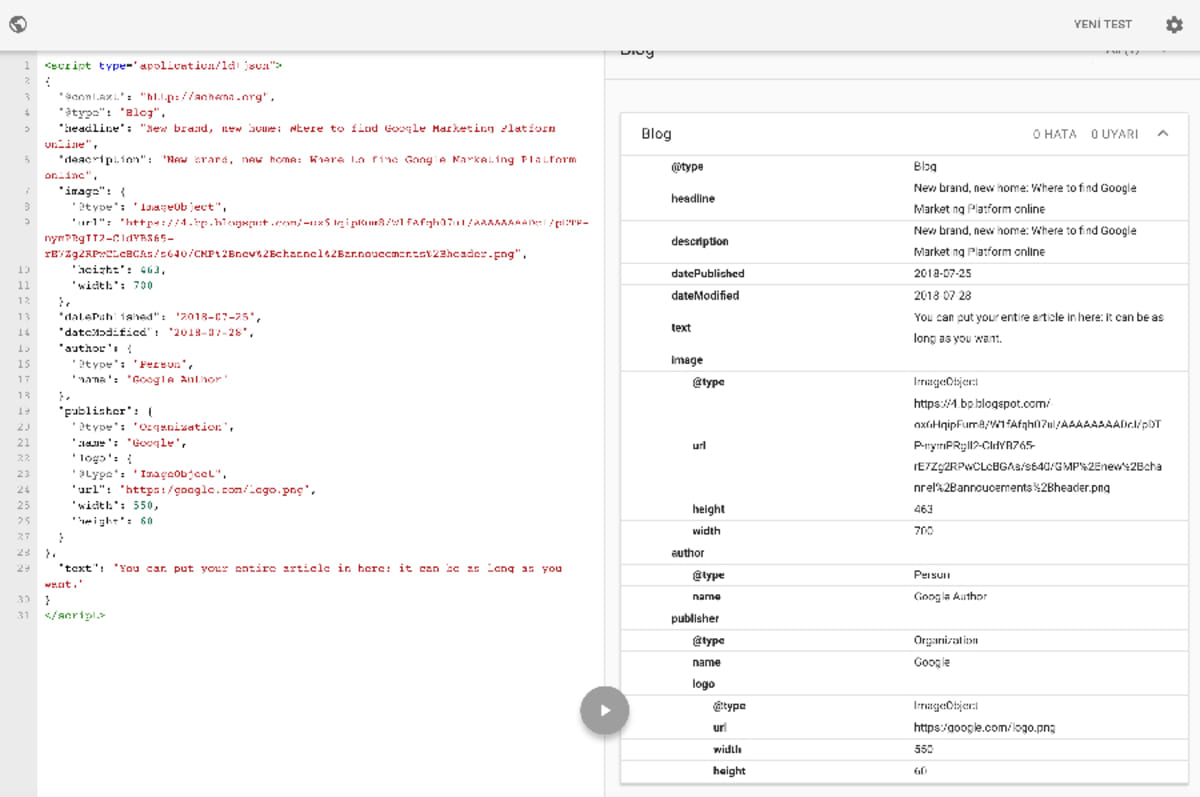Click the opening script tag line in editor
Viewport: 1200px width, 797px height.
(x=163, y=65)
